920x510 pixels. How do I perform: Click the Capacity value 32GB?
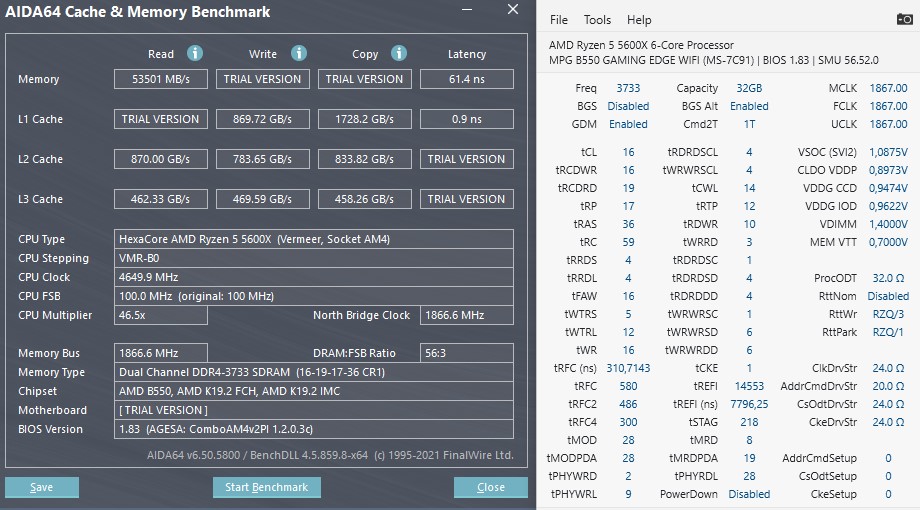(x=749, y=88)
